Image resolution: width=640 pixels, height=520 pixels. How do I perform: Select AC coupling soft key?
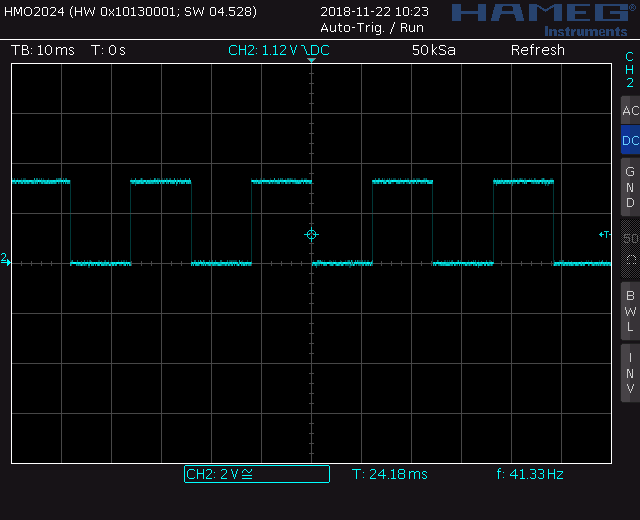tap(630, 110)
